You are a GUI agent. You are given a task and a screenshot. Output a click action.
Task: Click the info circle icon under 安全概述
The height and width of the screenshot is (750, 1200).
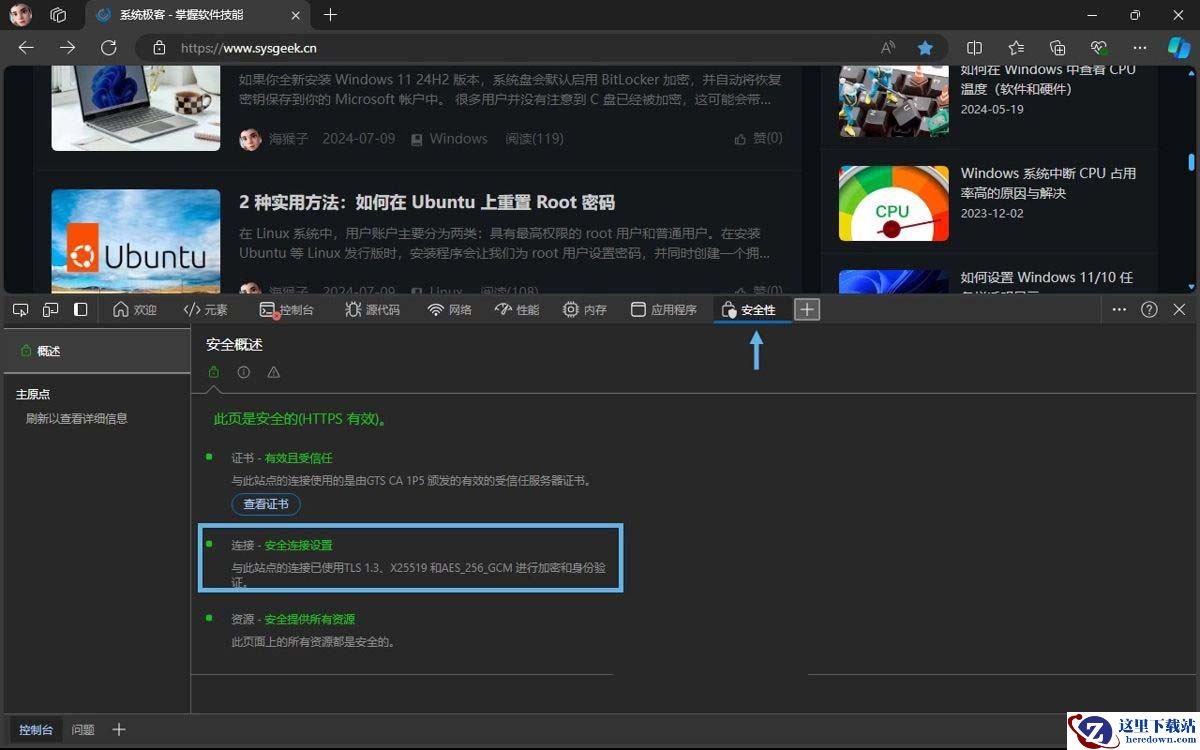243,372
